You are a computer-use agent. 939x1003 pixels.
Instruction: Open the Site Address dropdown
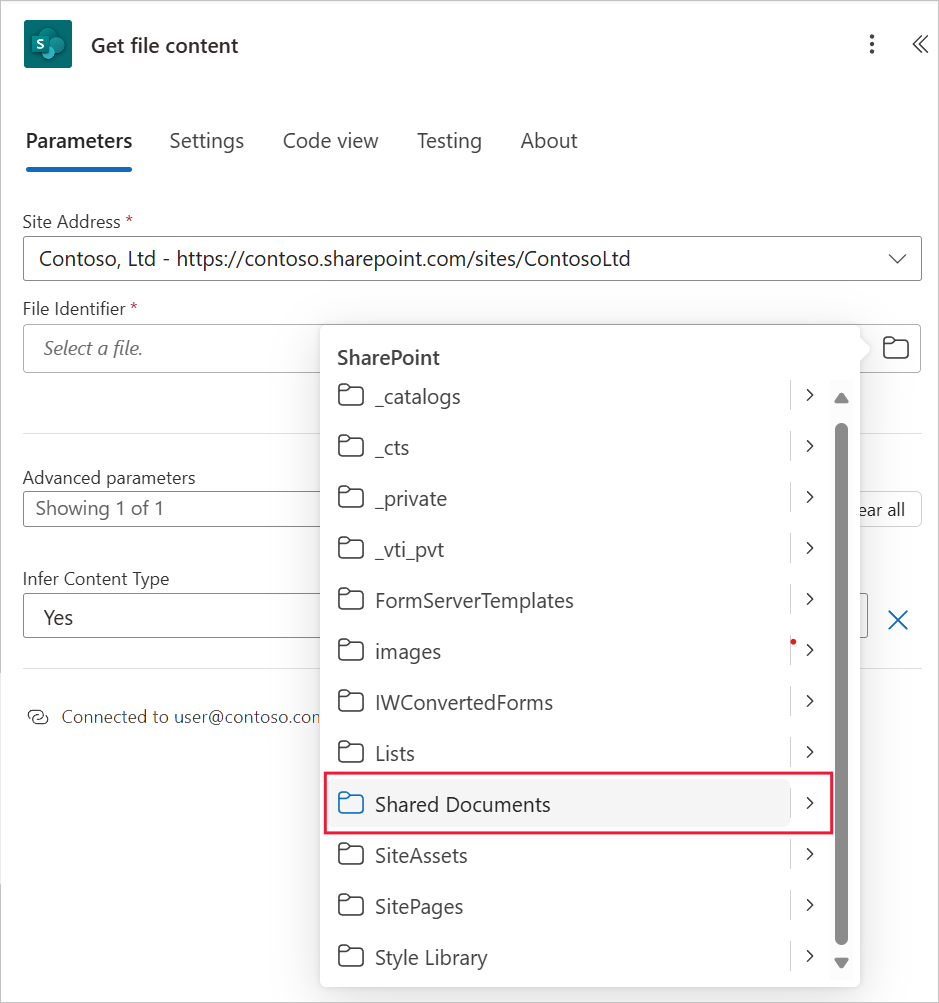click(x=896, y=259)
